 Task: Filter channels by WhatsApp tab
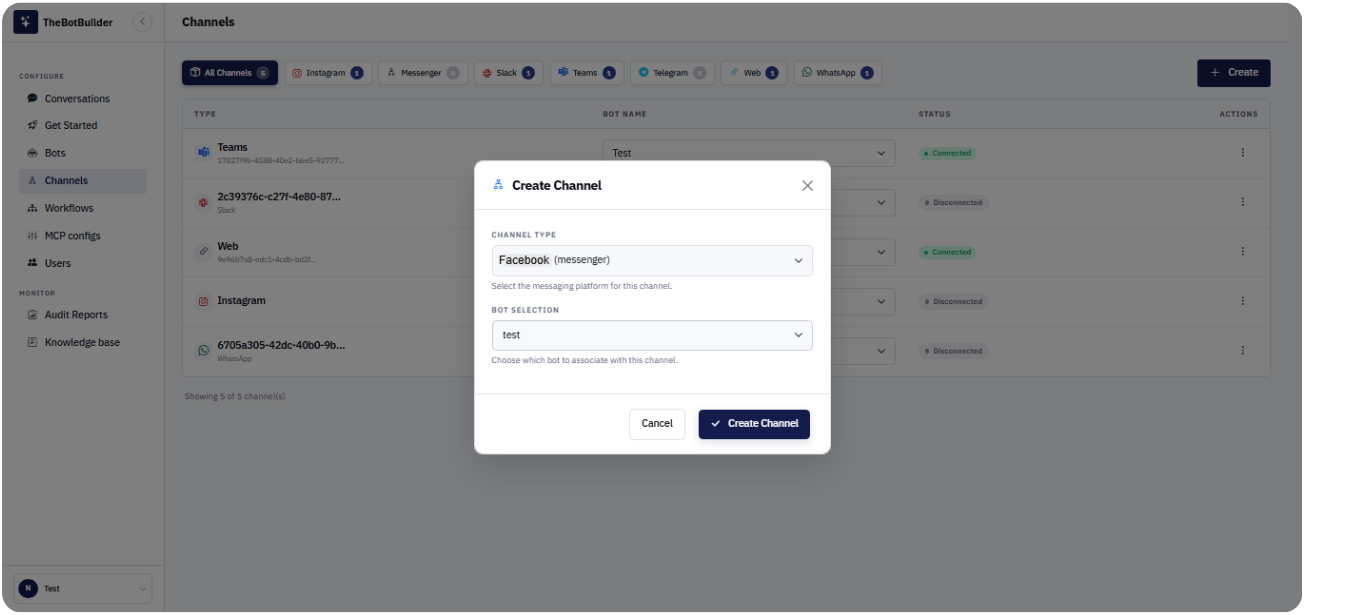(x=838, y=73)
